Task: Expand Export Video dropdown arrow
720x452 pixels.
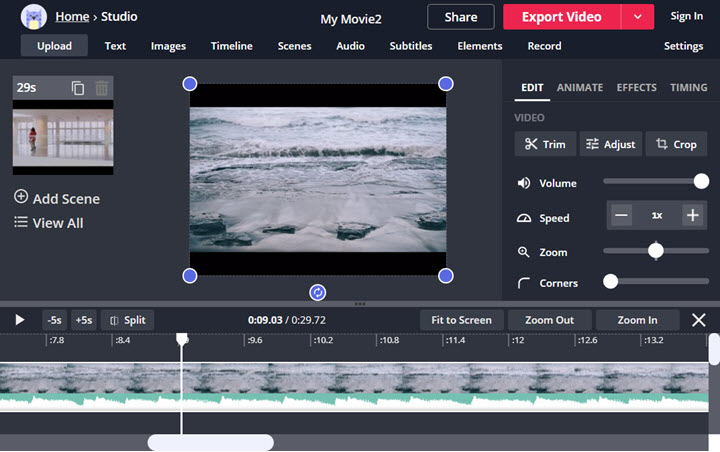Action: 637,17
